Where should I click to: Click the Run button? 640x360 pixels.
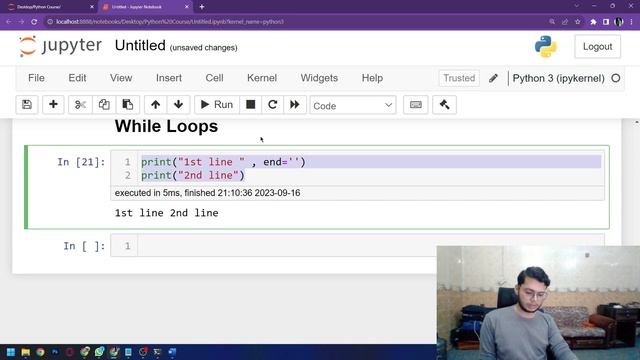[x=217, y=105]
